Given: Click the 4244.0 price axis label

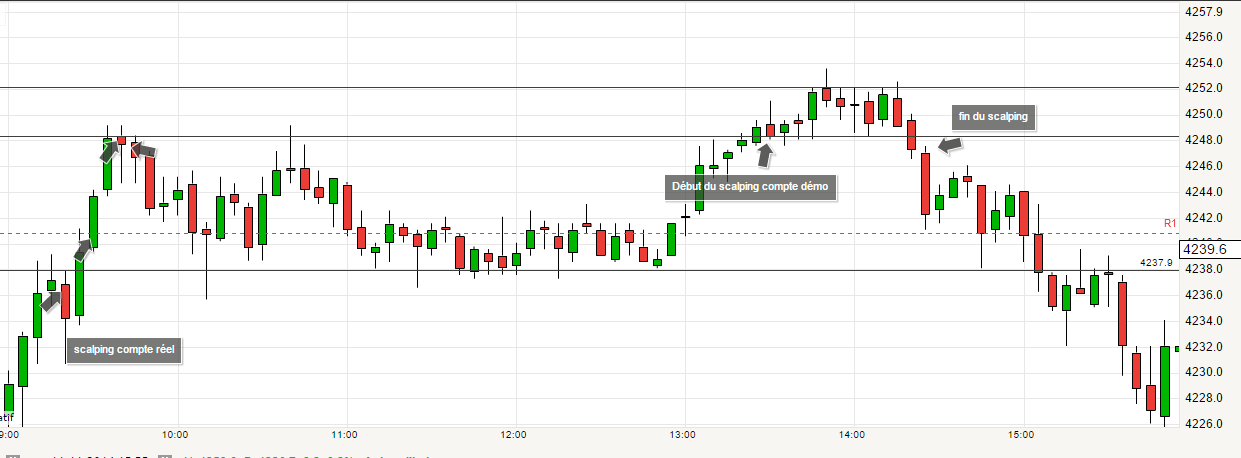Looking at the screenshot, I should click(x=1205, y=192).
